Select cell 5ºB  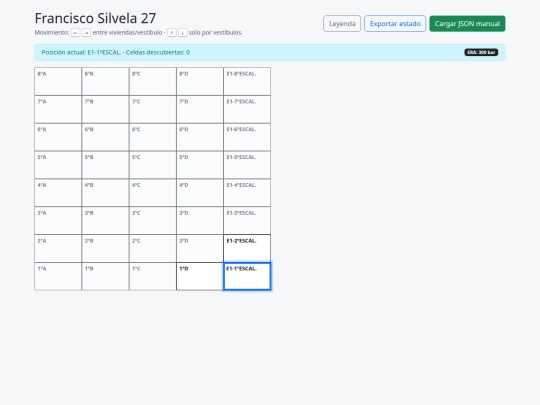coord(105,165)
